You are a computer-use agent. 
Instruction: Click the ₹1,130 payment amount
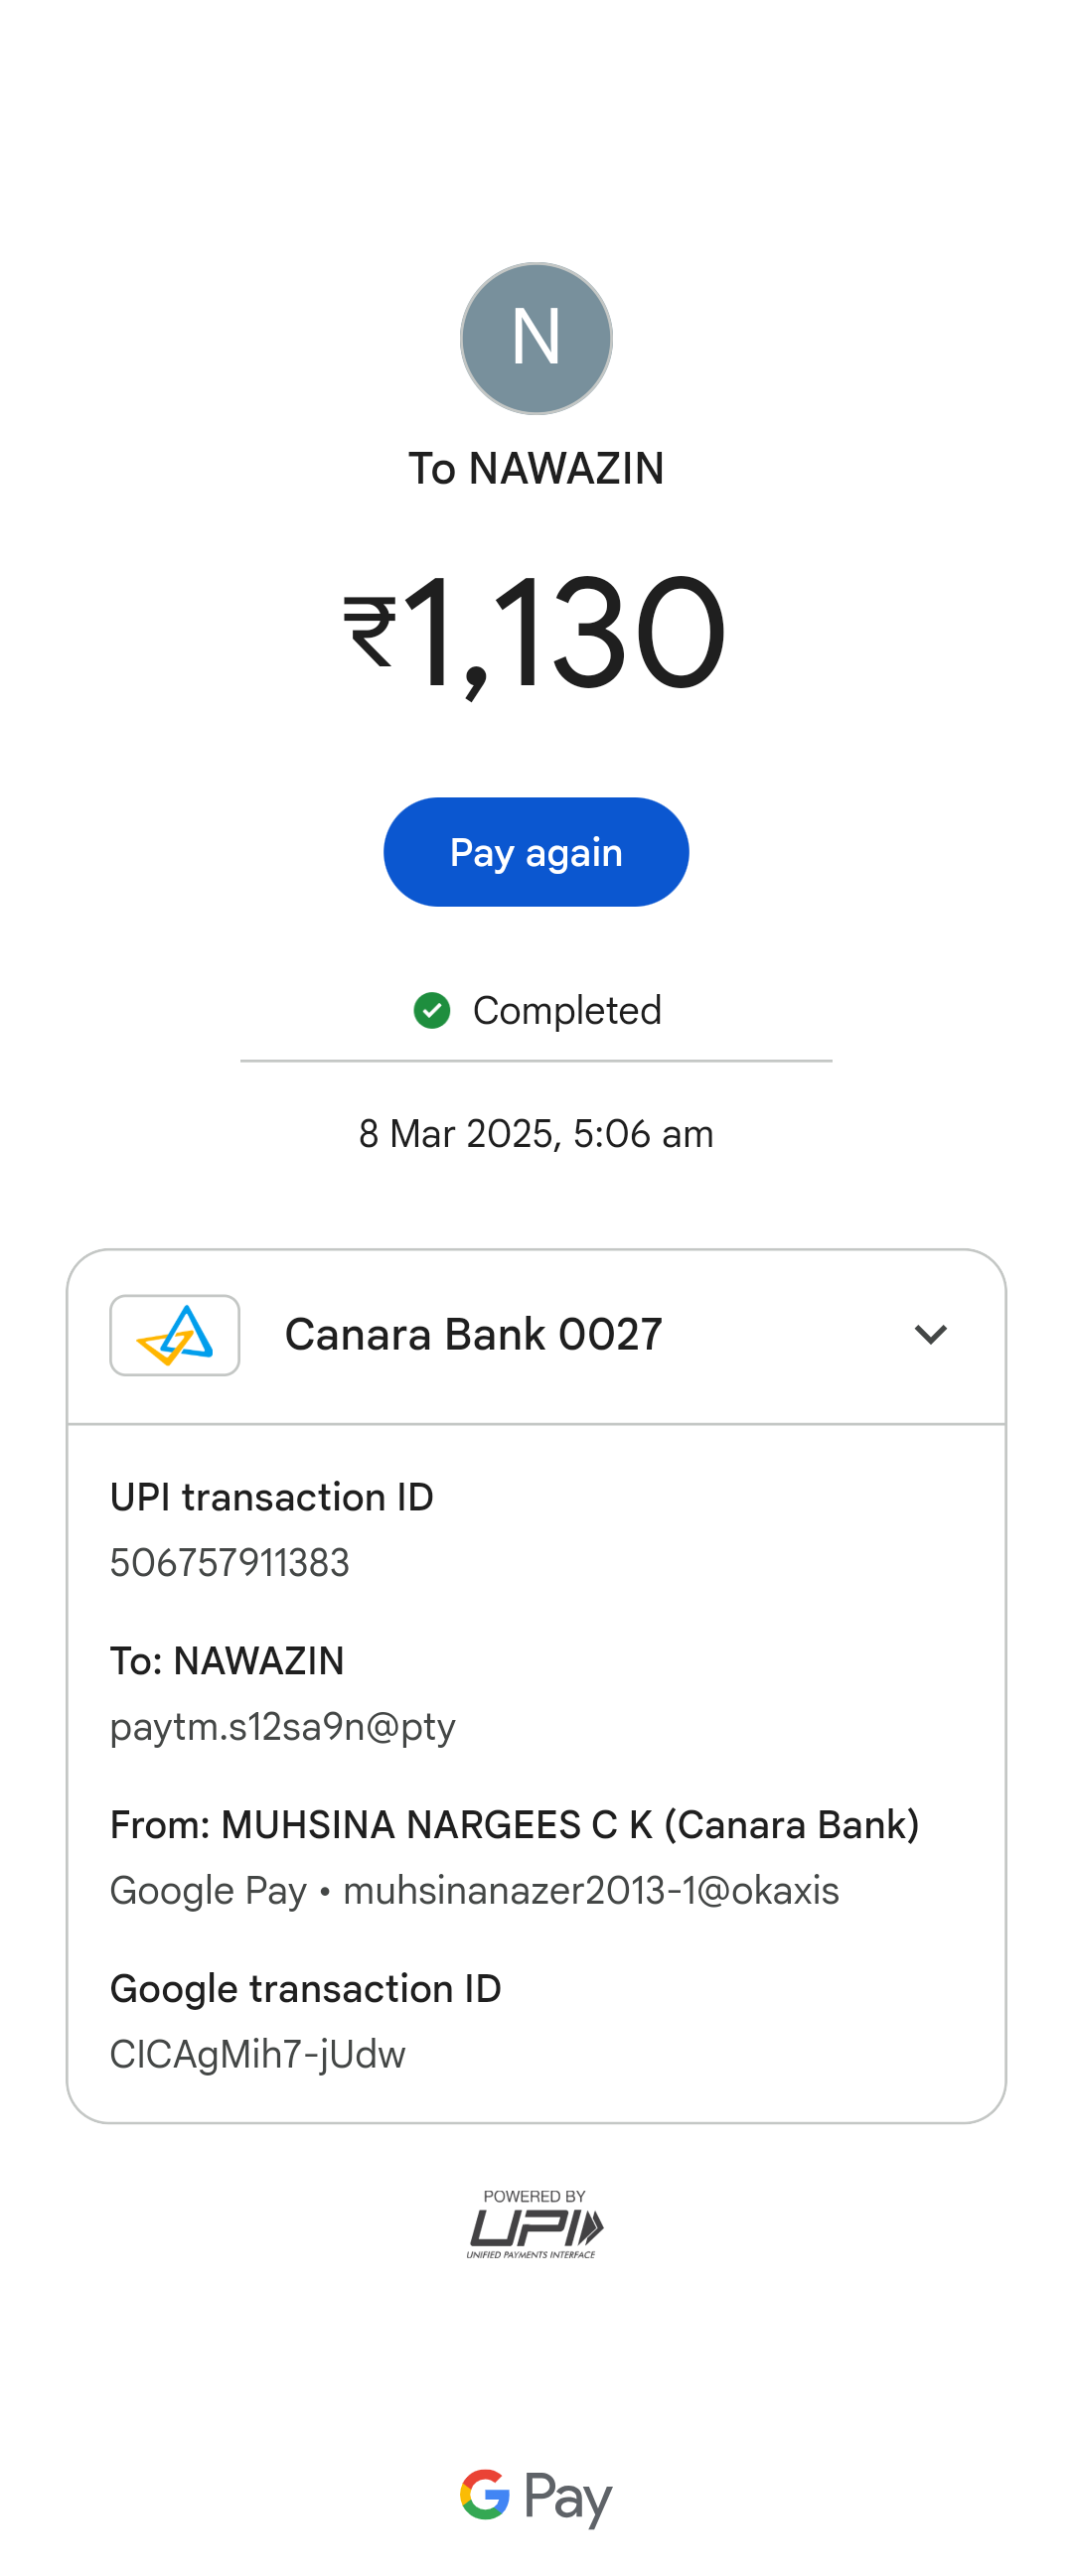coord(536,633)
